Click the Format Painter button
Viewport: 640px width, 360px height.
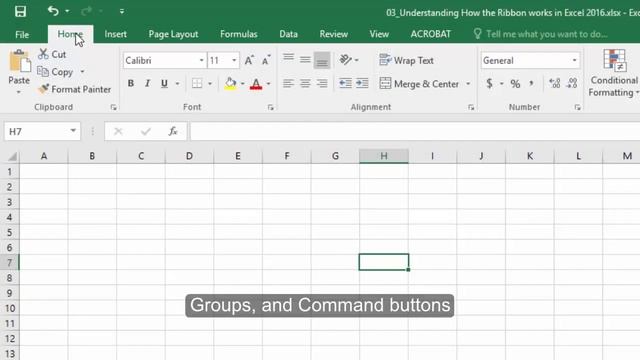74,89
